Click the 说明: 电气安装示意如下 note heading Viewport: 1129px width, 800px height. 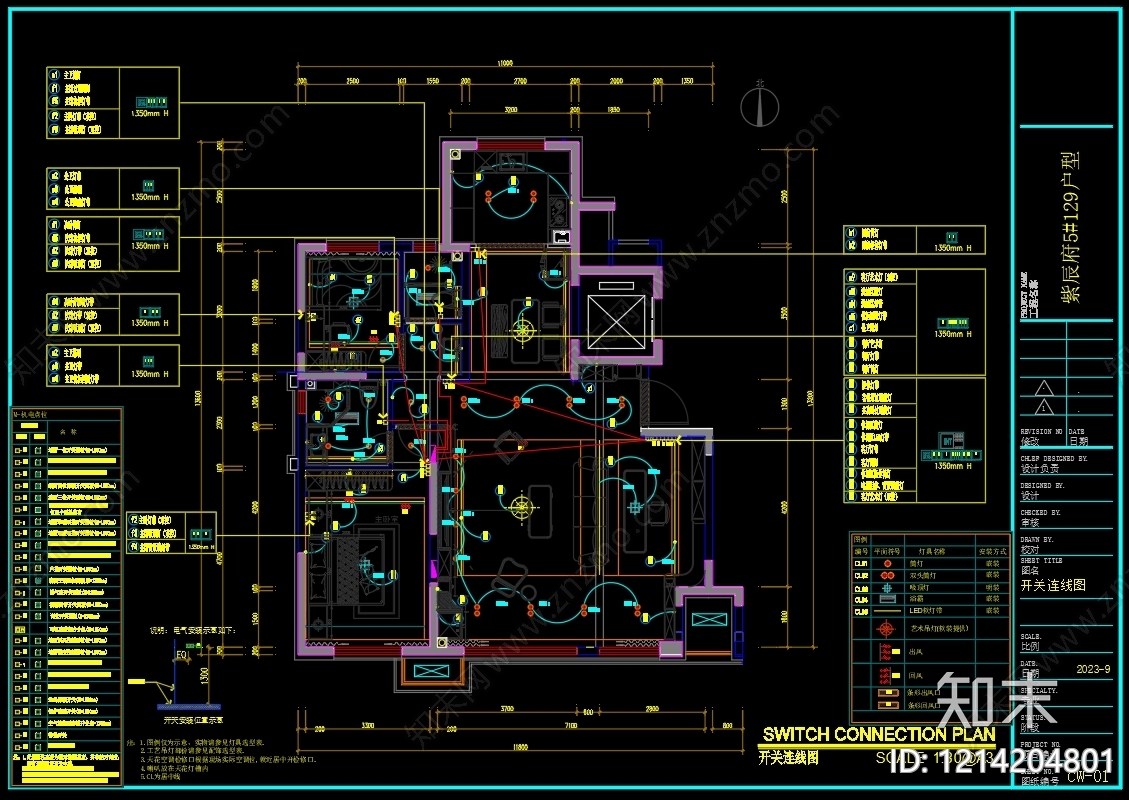[192, 630]
